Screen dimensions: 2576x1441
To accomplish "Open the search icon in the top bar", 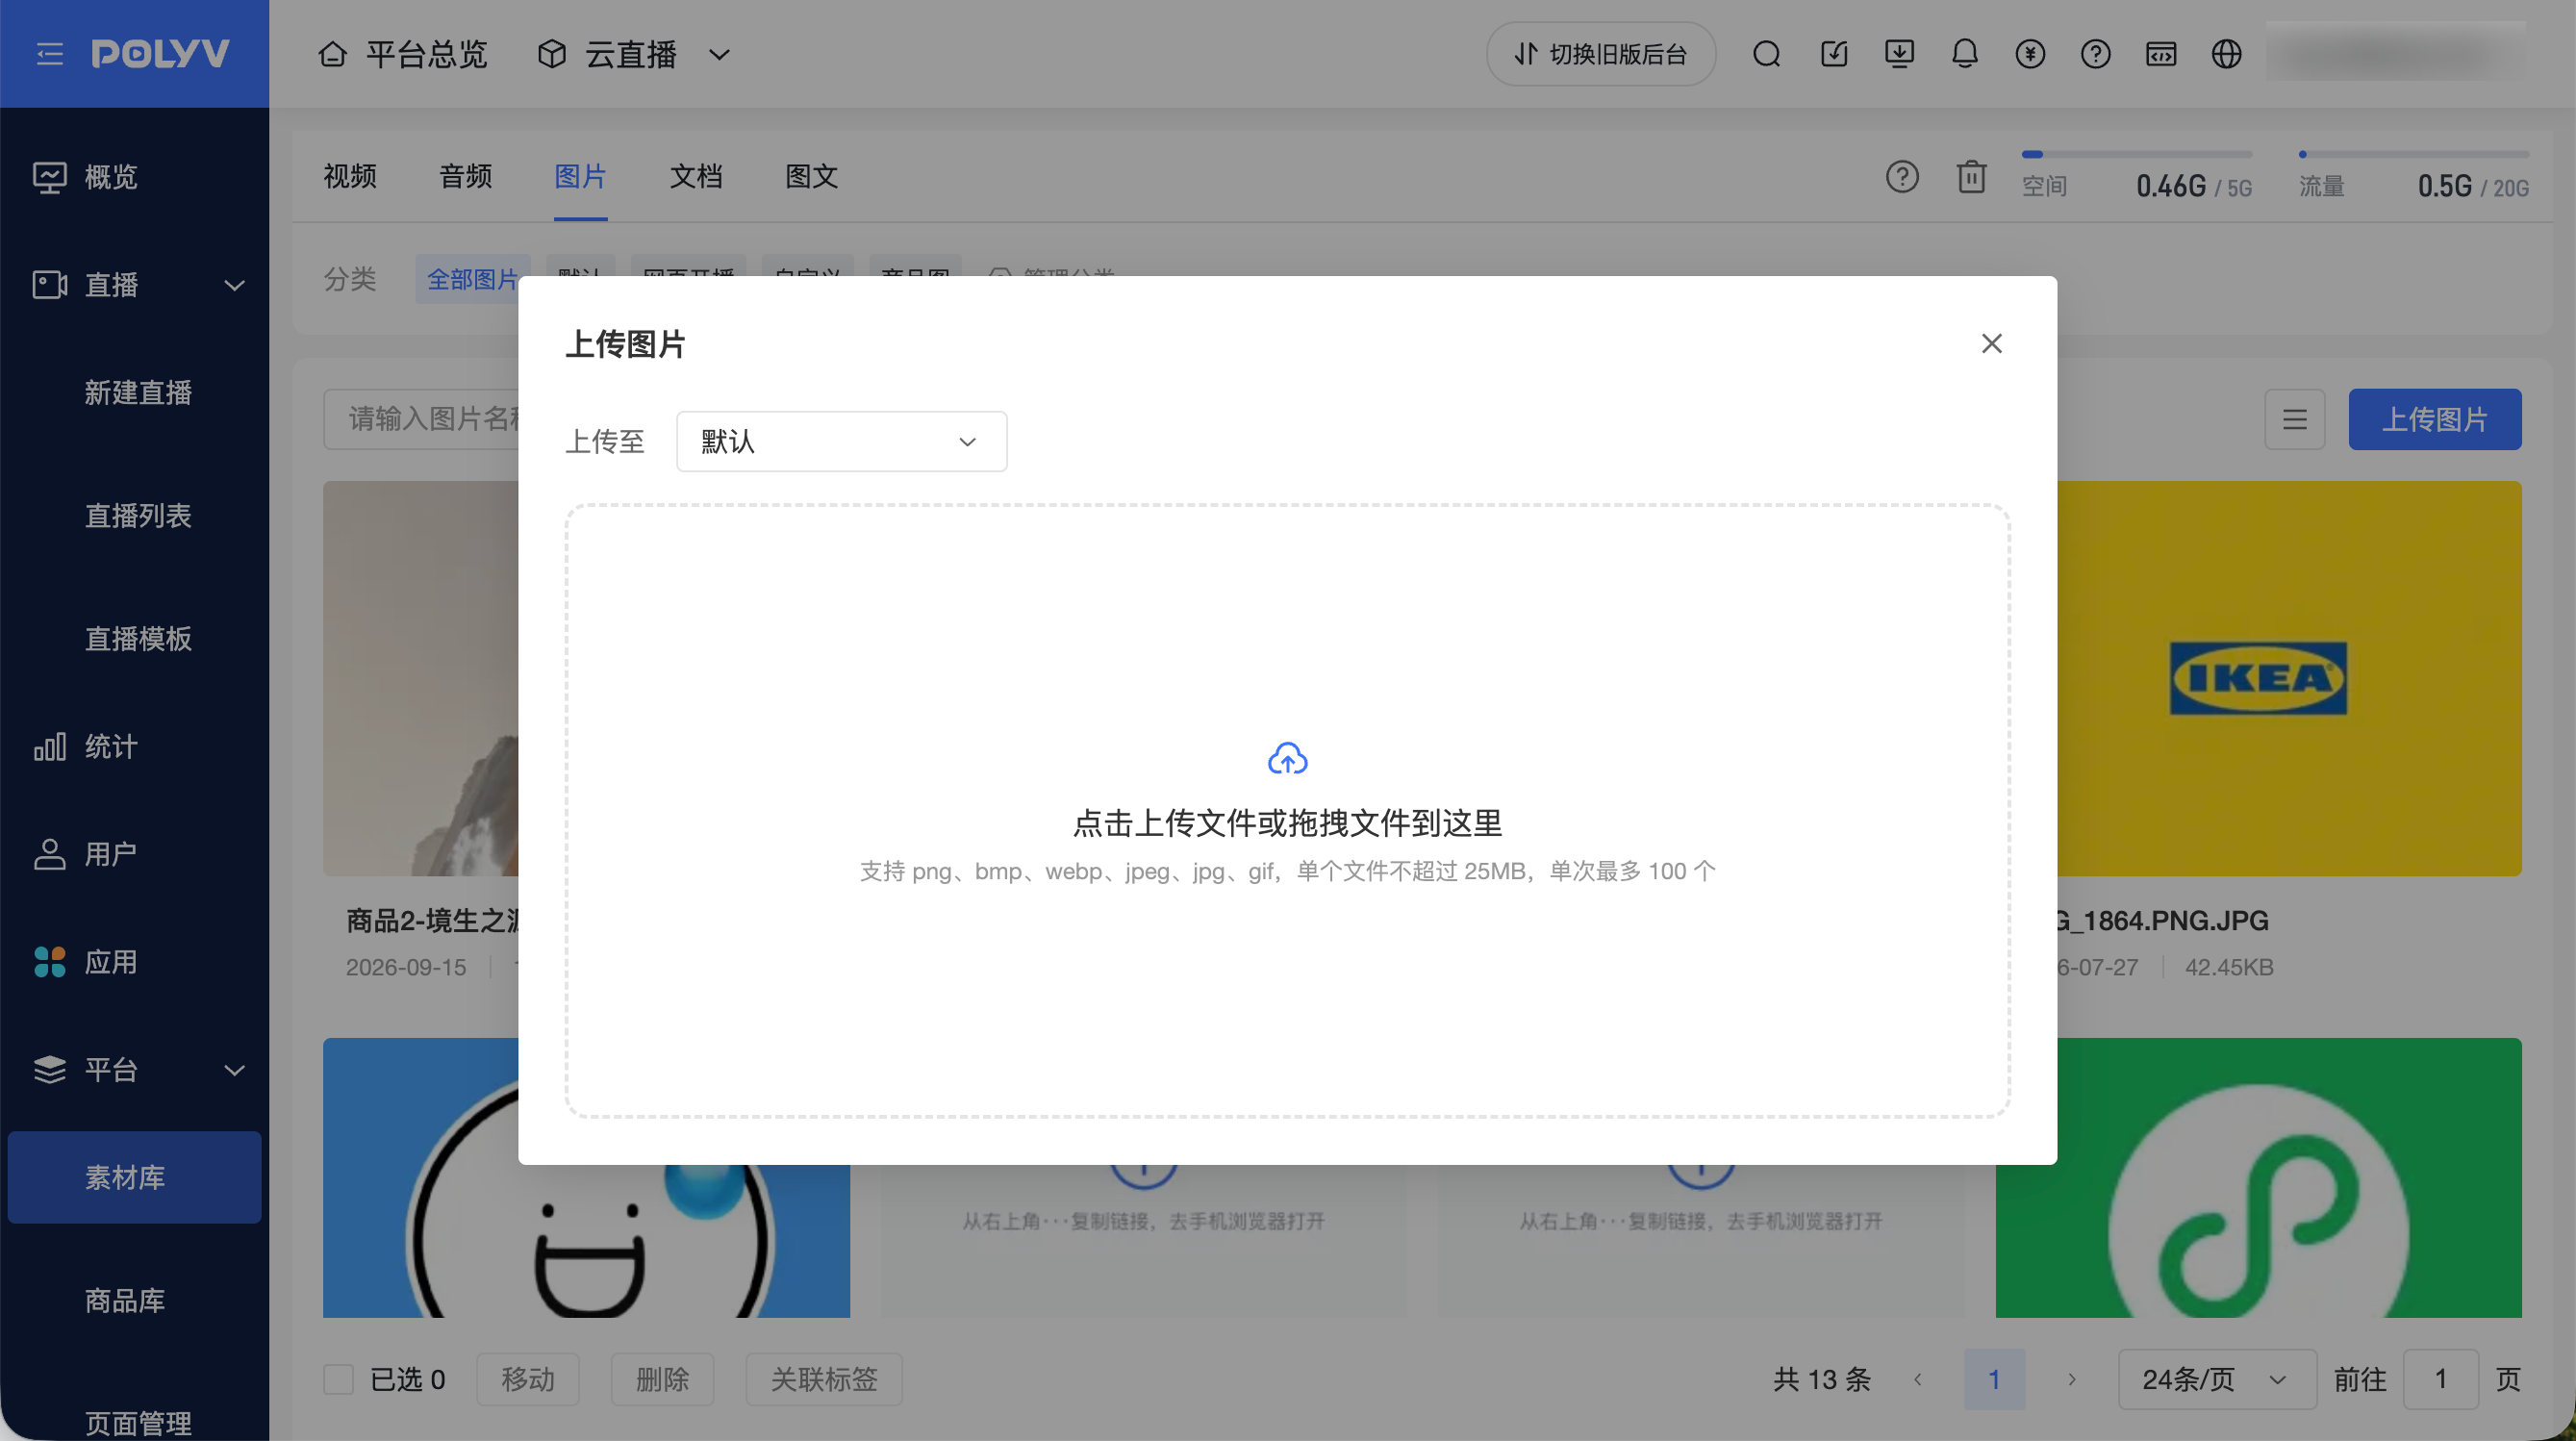I will [1767, 54].
